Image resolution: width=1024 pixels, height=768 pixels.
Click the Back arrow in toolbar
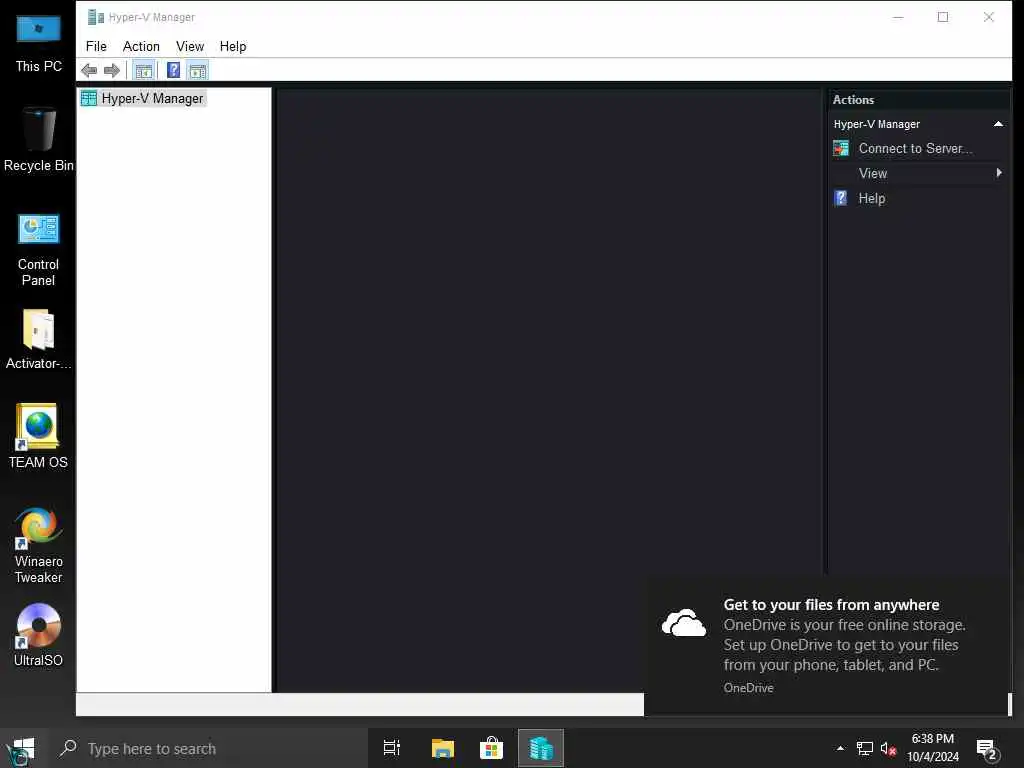coord(89,70)
